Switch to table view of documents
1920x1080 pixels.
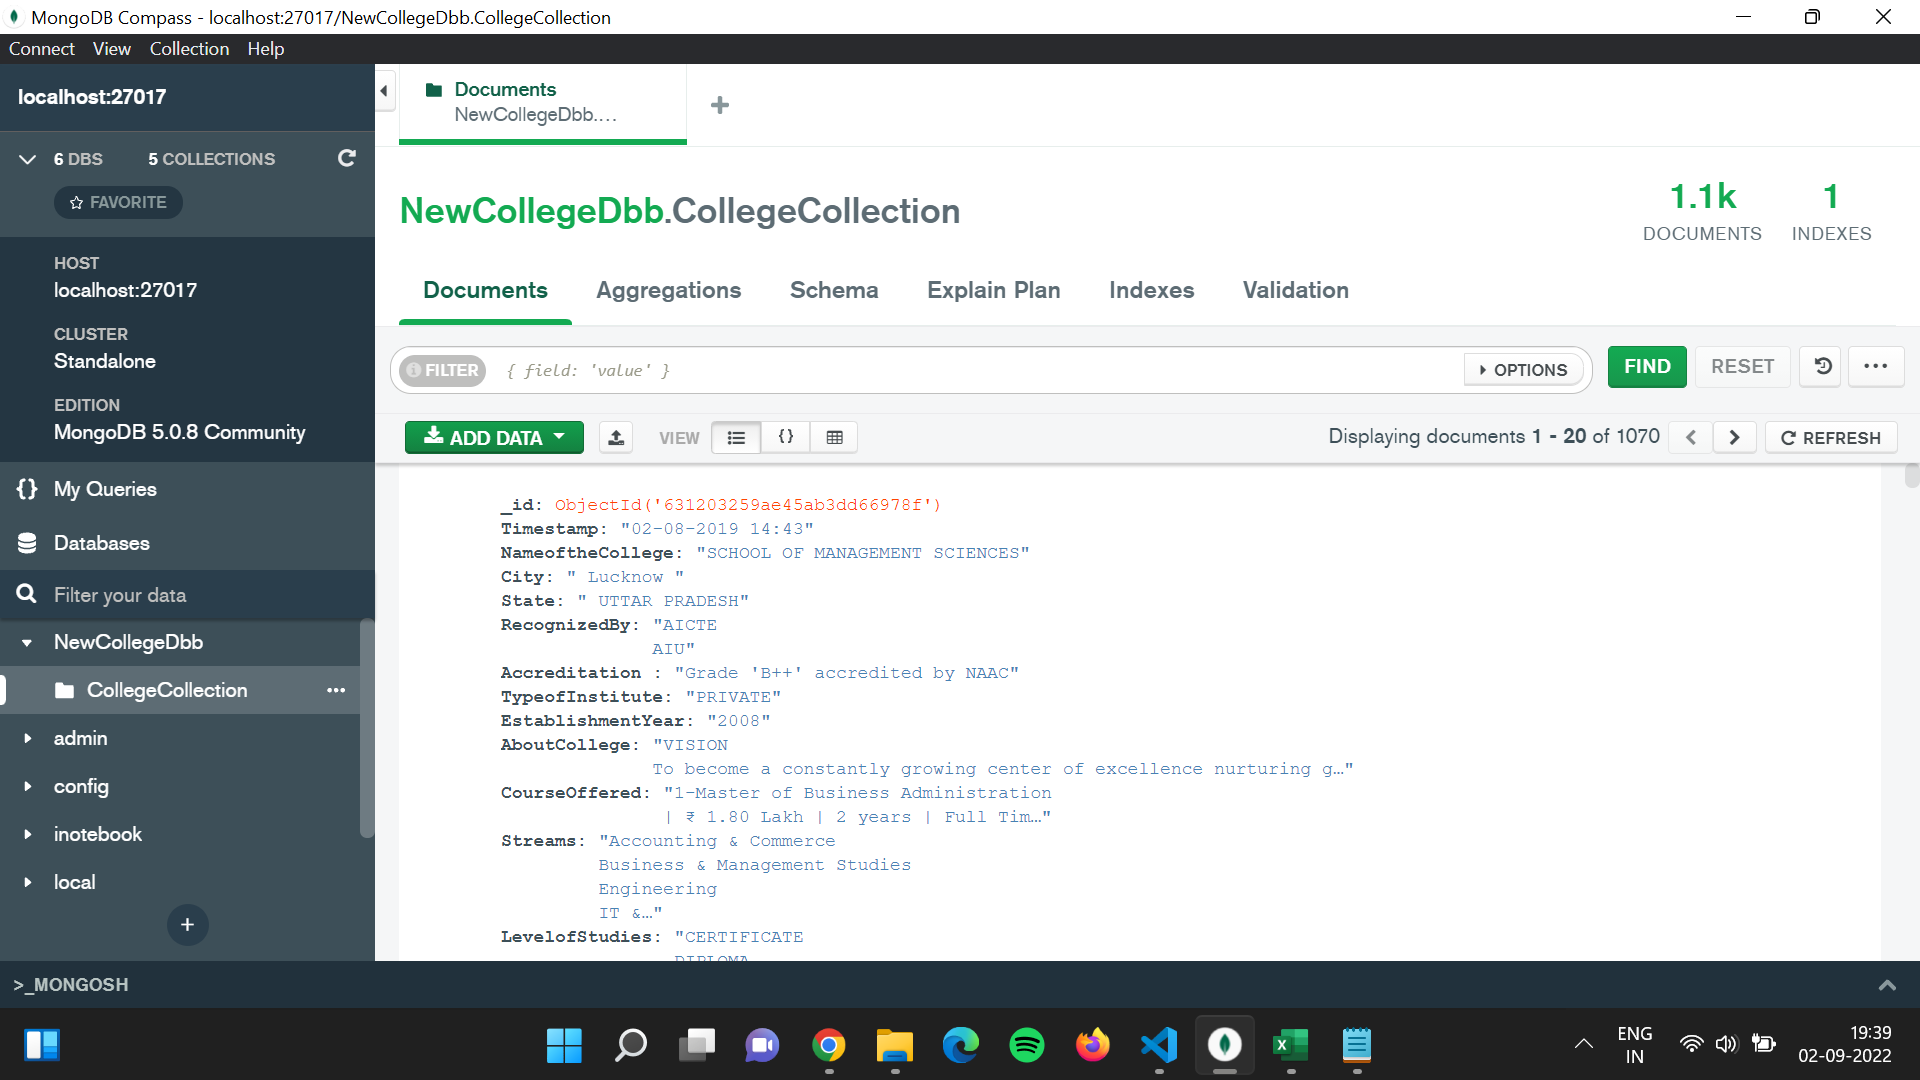834,437
